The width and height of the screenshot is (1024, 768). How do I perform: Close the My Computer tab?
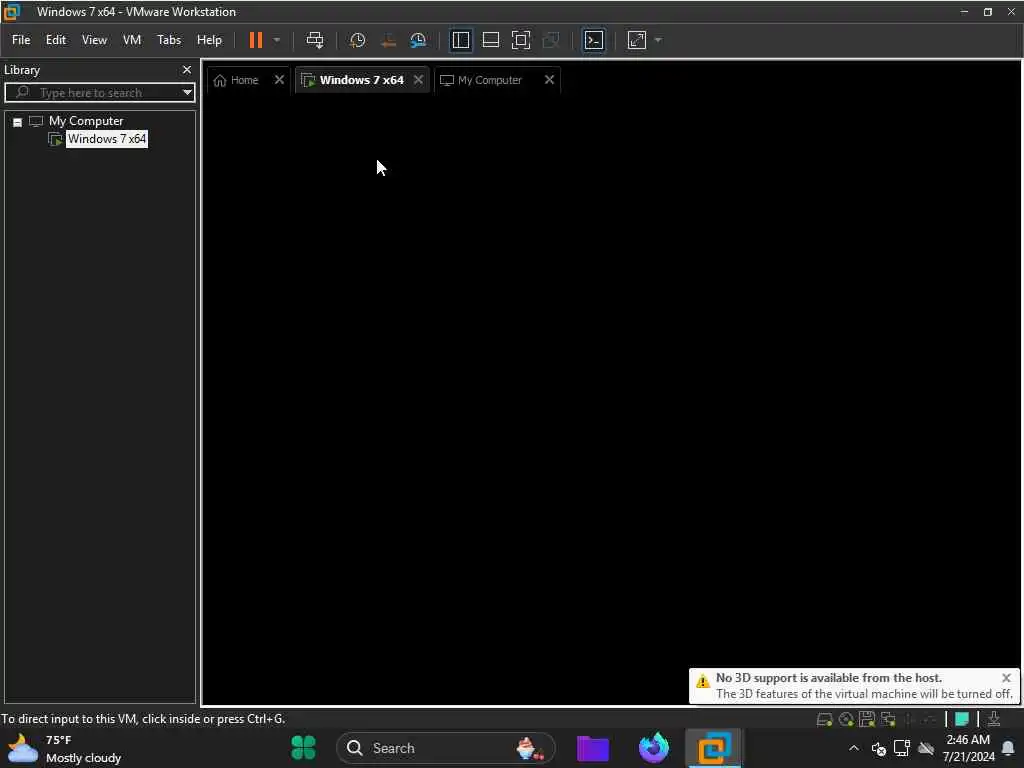click(x=549, y=80)
